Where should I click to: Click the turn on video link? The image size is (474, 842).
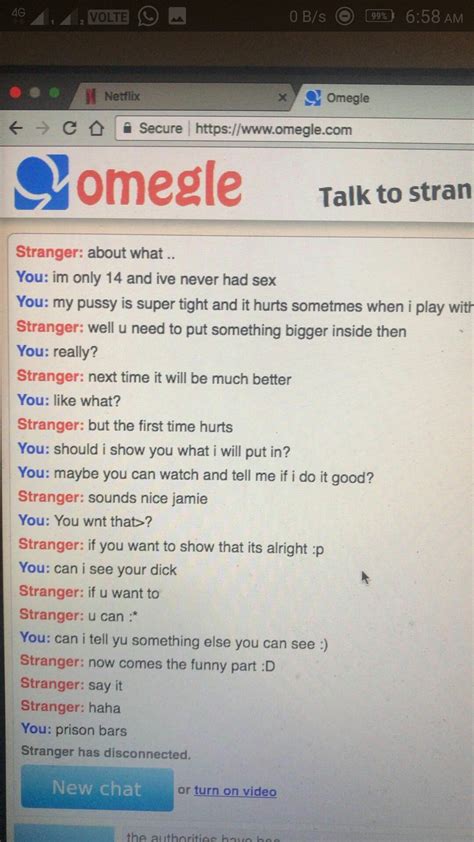(x=235, y=791)
